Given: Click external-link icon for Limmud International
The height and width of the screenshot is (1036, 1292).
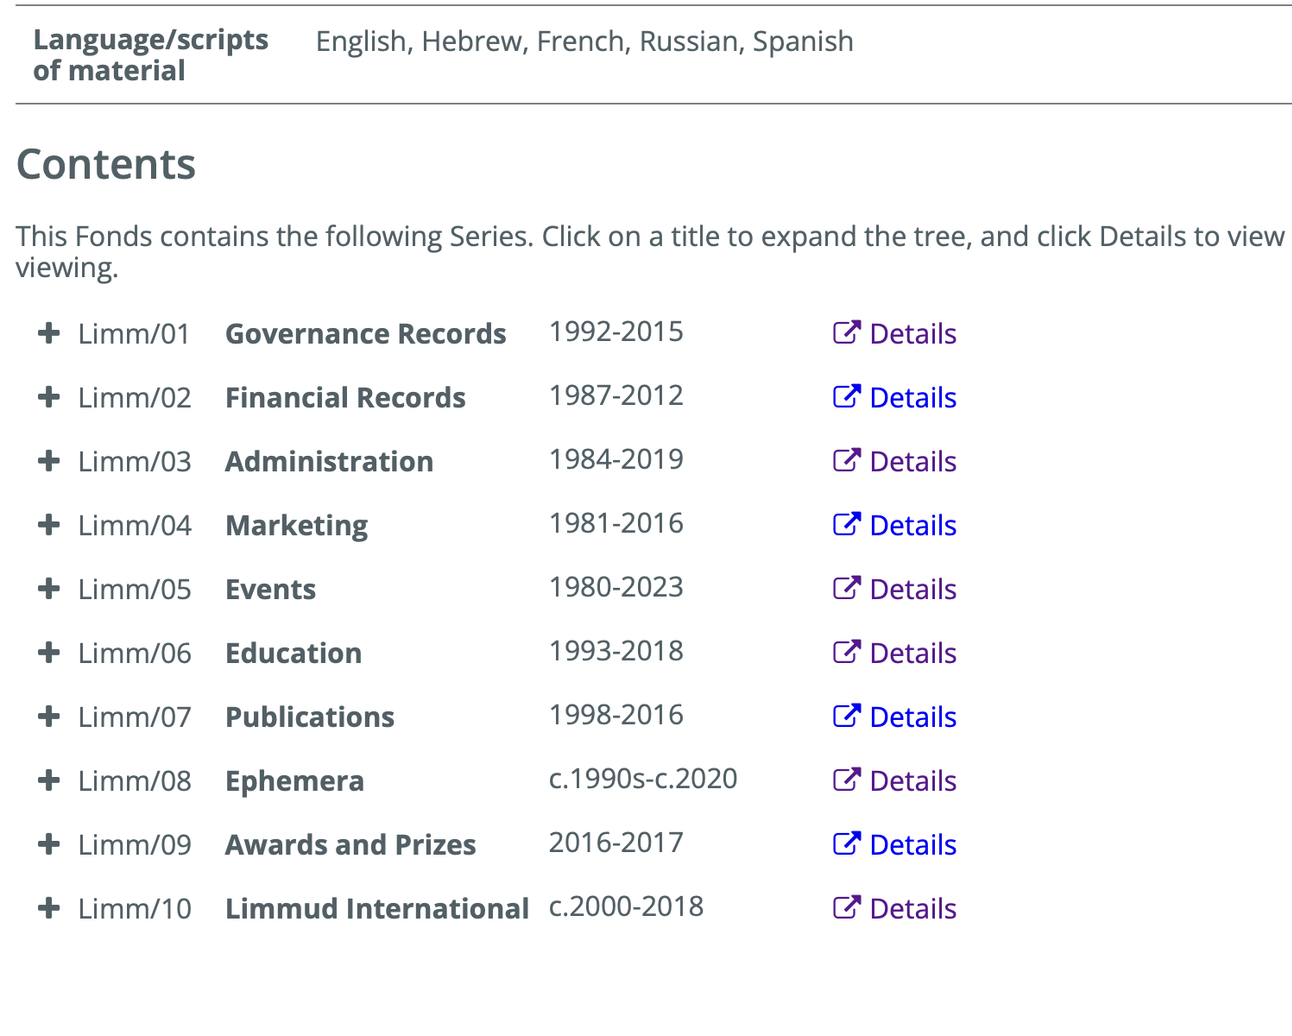Looking at the screenshot, I should 846,907.
